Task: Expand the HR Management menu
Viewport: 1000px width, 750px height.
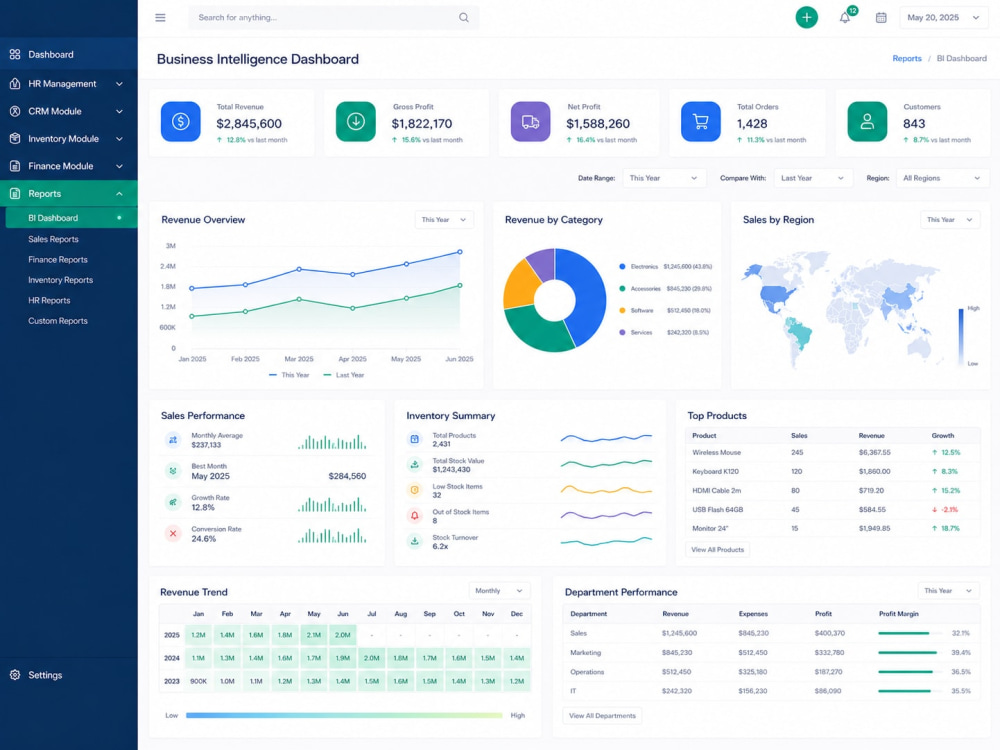Action: pyautogui.click(x=119, y=84)
